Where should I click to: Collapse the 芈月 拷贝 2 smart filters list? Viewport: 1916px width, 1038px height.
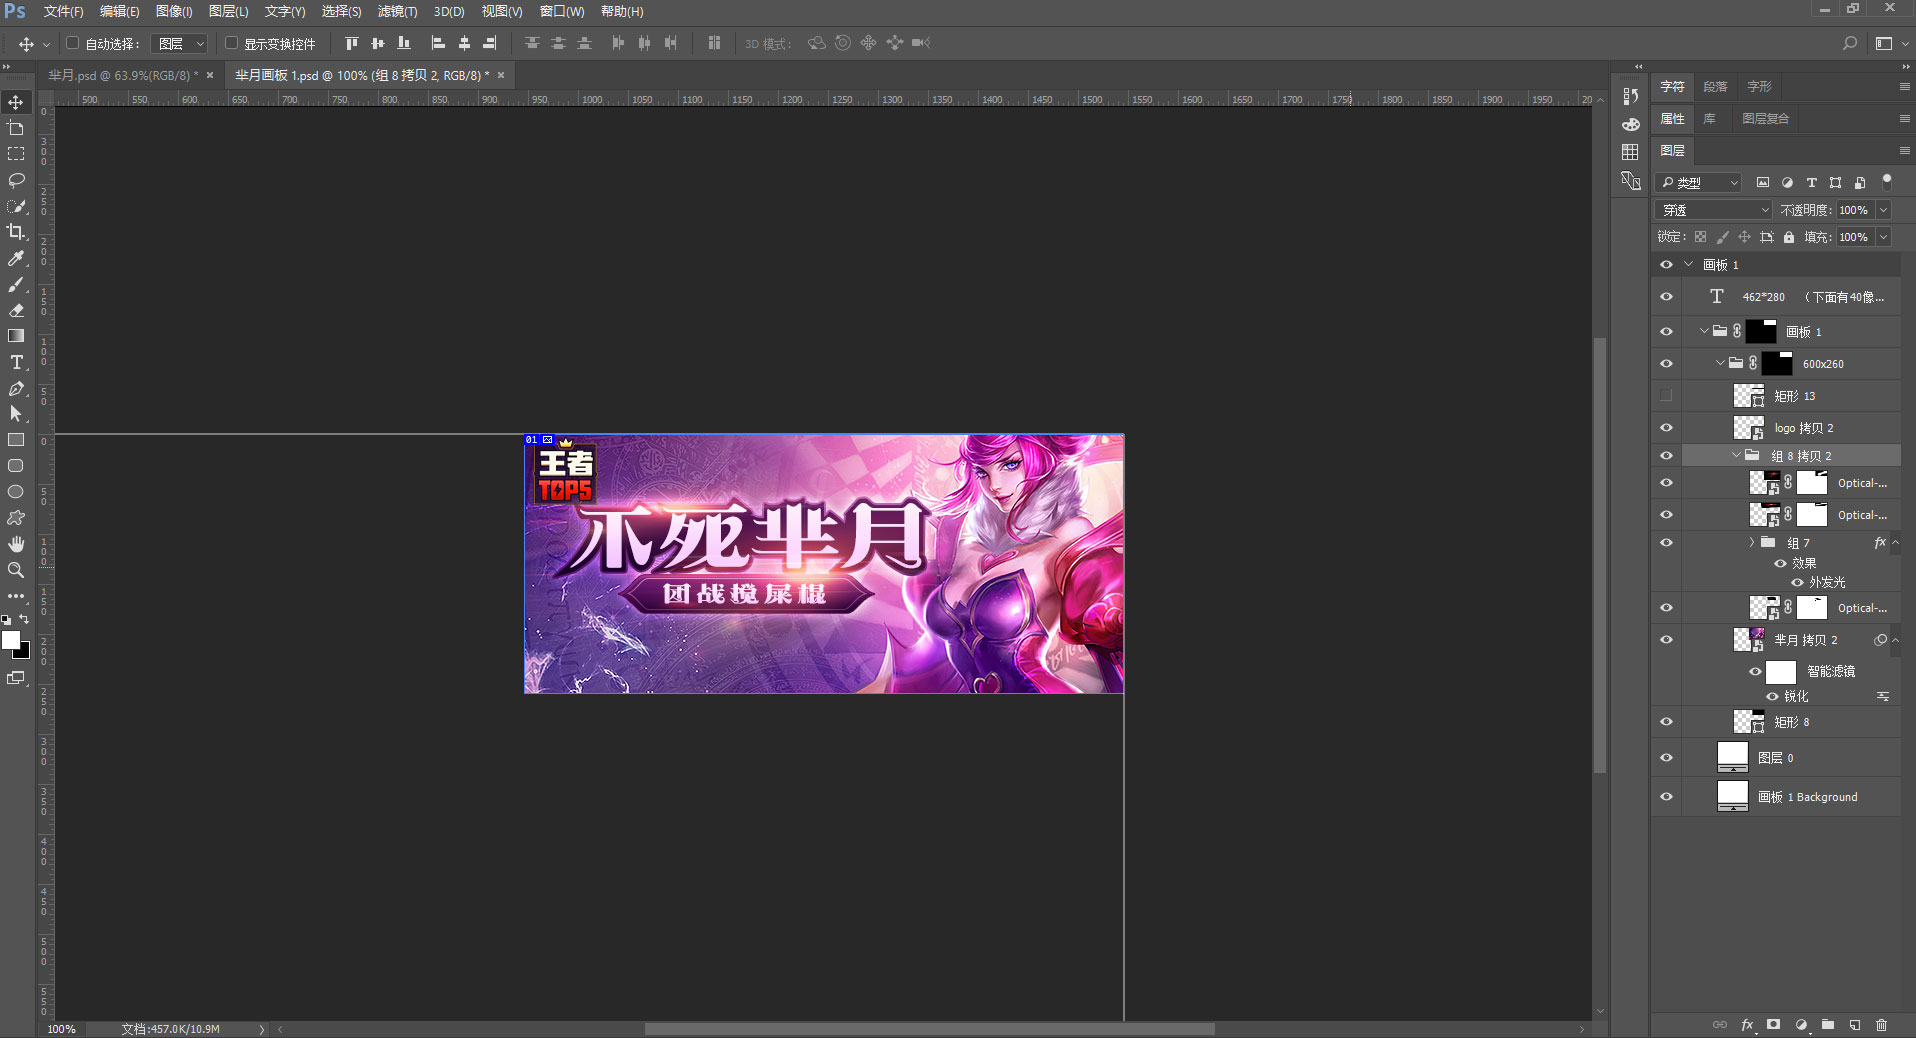(1895, 640)
